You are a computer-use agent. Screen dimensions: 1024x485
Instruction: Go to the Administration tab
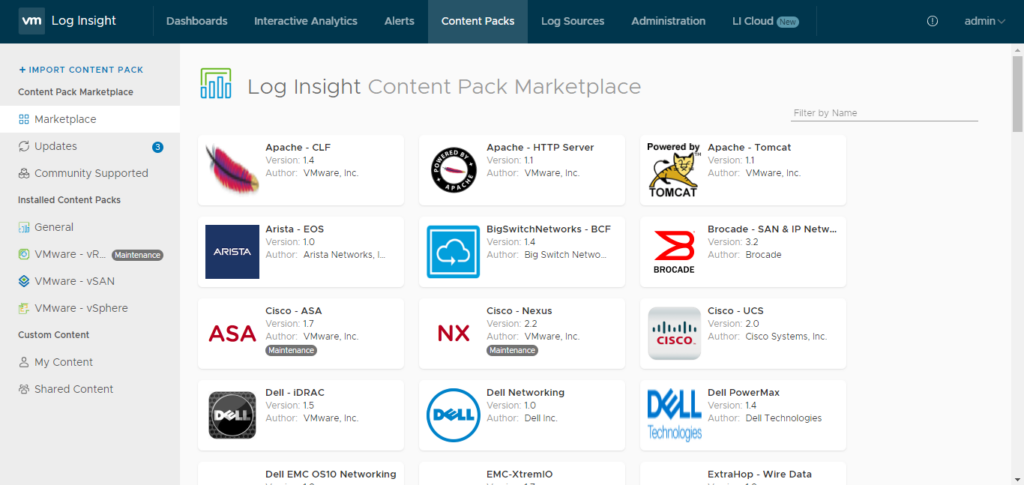coord(668,21)
